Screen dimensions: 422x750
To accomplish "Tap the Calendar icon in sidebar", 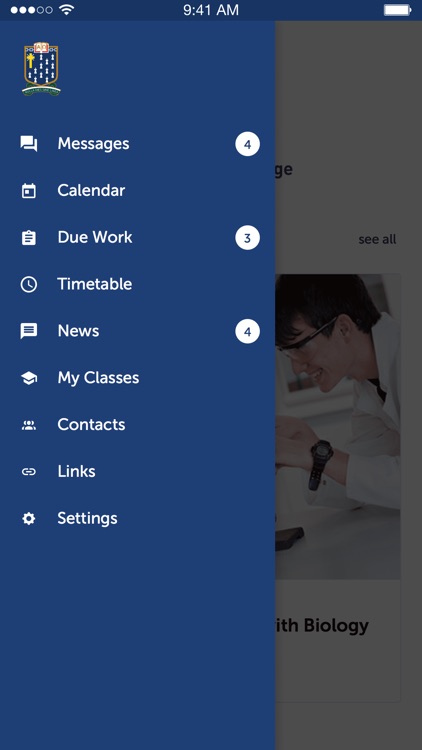I will [29, 191].
